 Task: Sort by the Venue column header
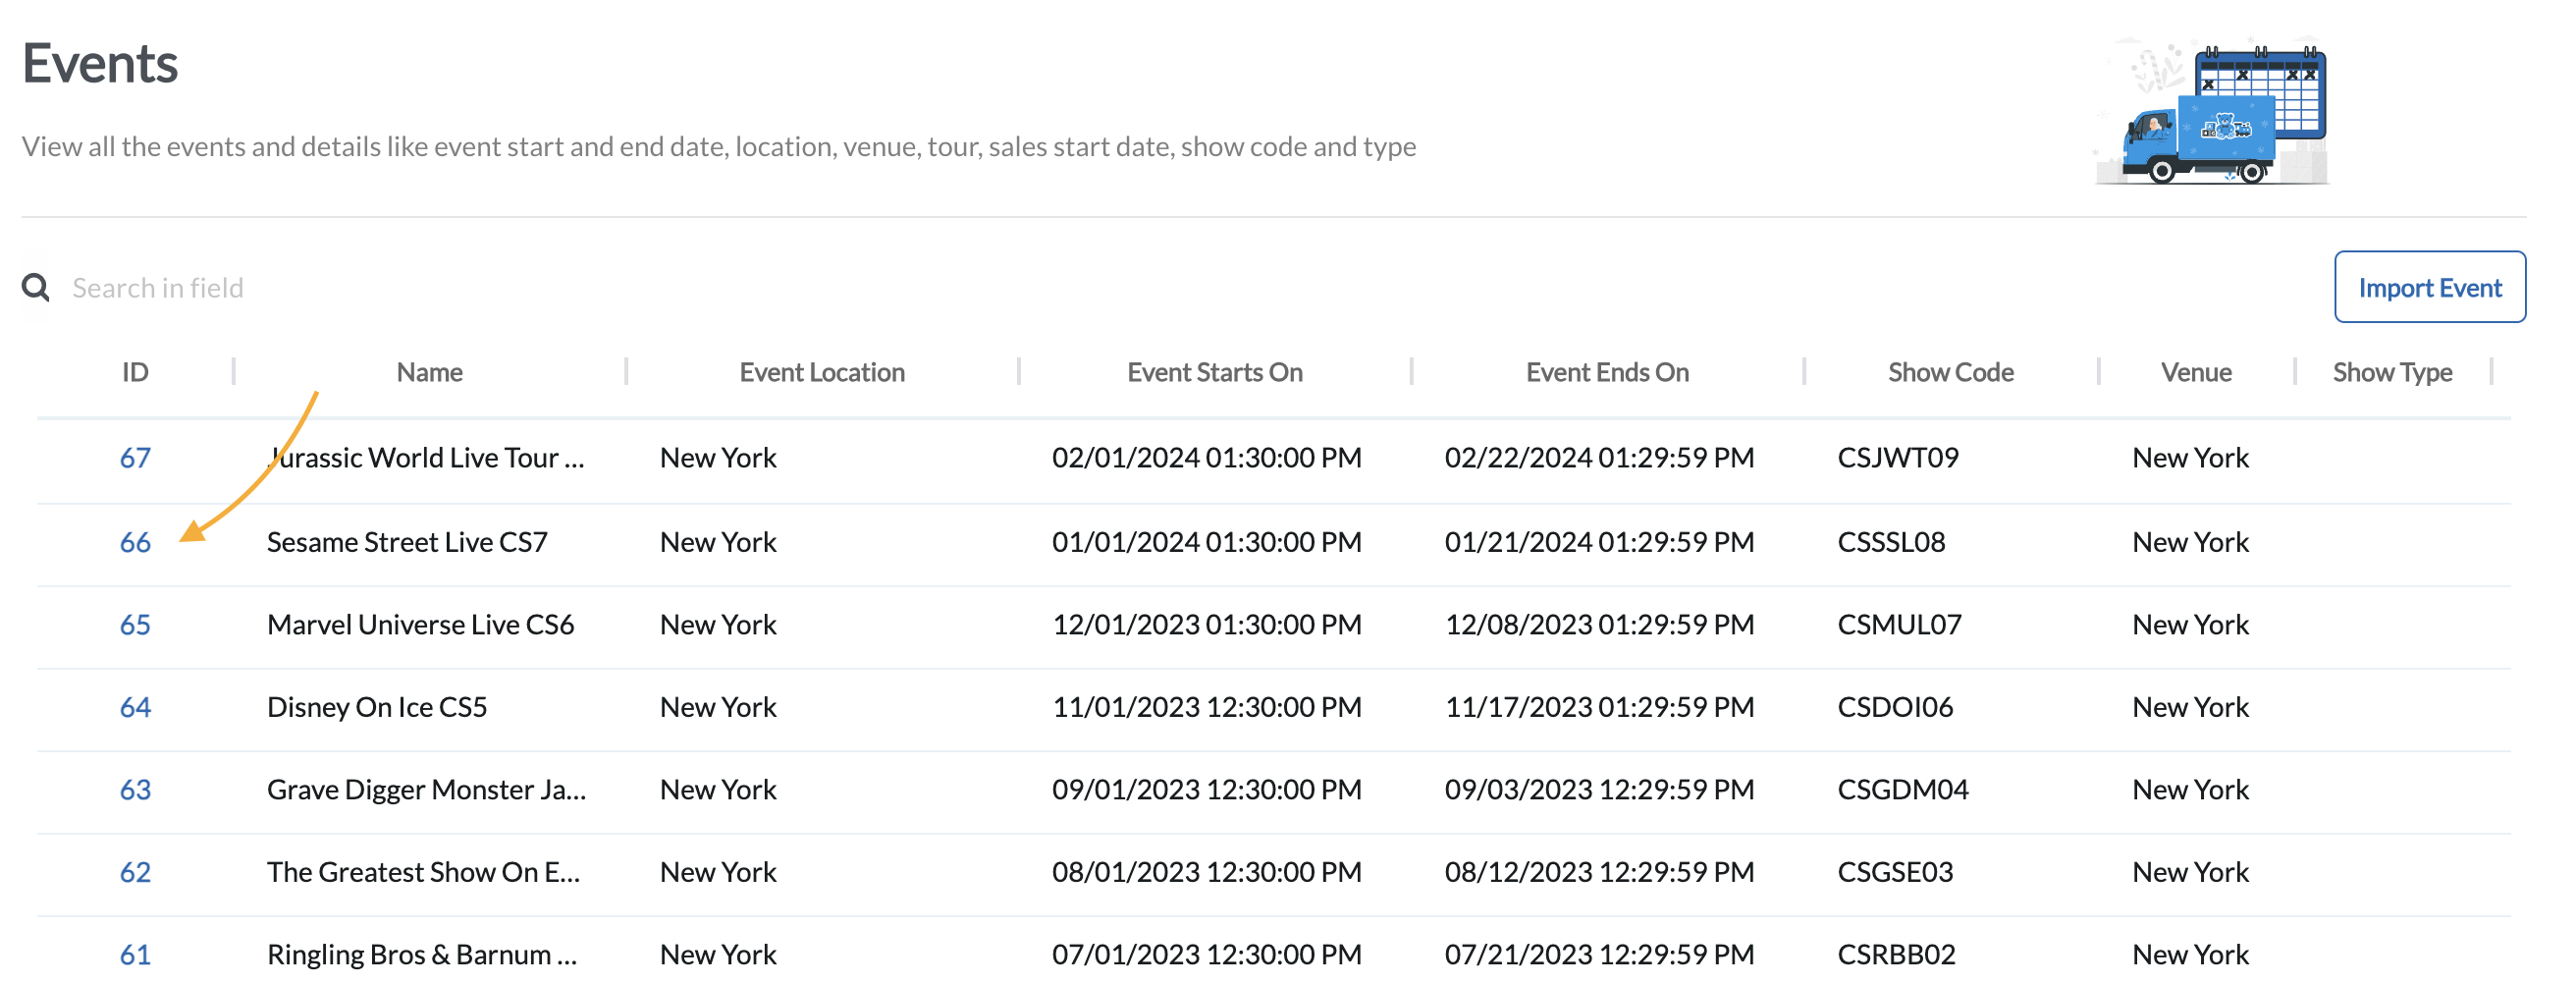[x=2196, y=371]
